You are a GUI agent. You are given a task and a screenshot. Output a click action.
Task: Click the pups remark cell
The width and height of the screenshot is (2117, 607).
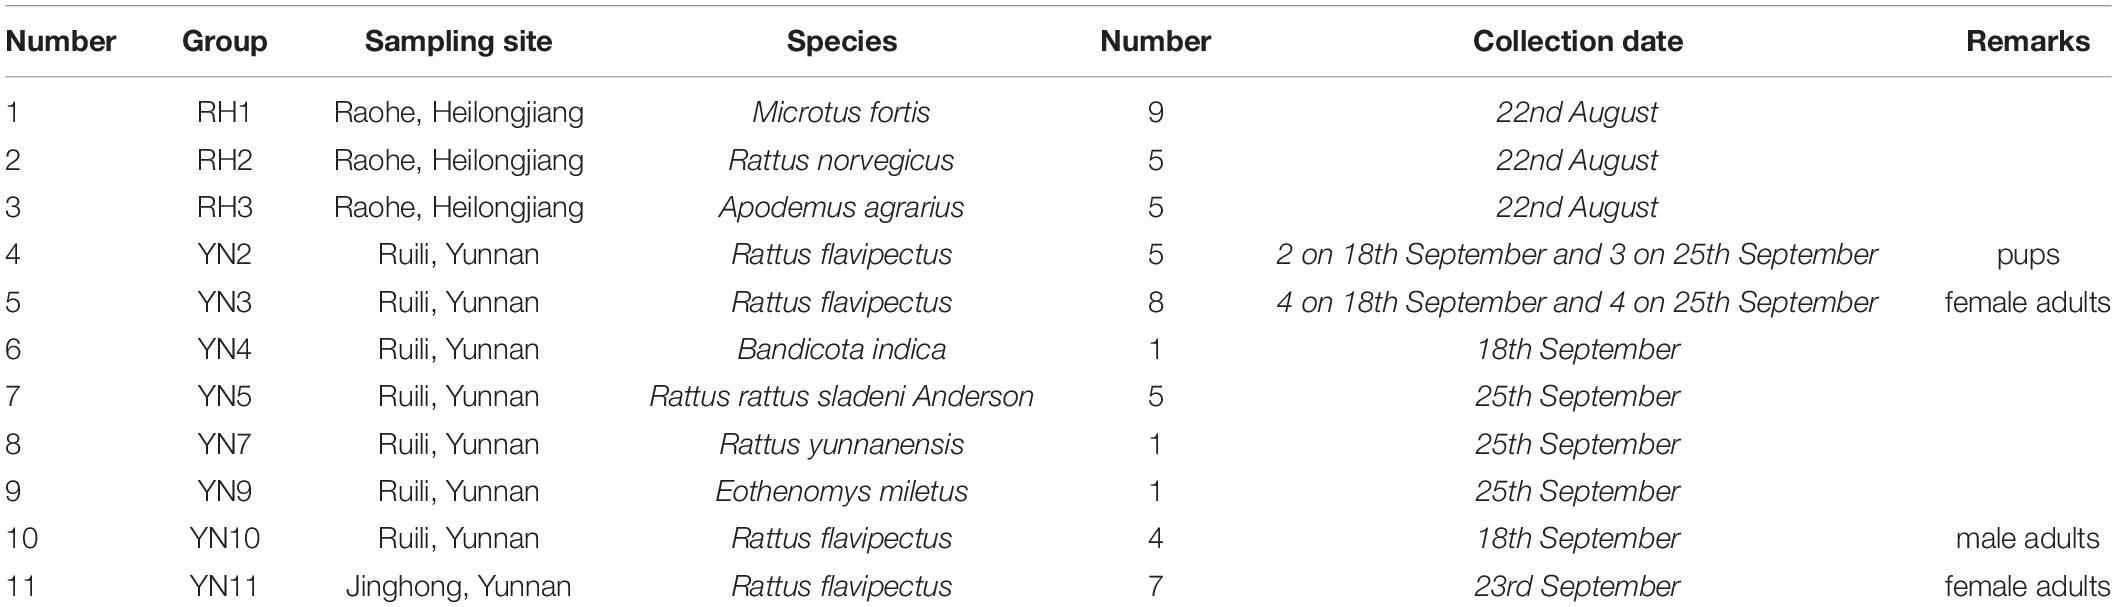point(2027,255)
